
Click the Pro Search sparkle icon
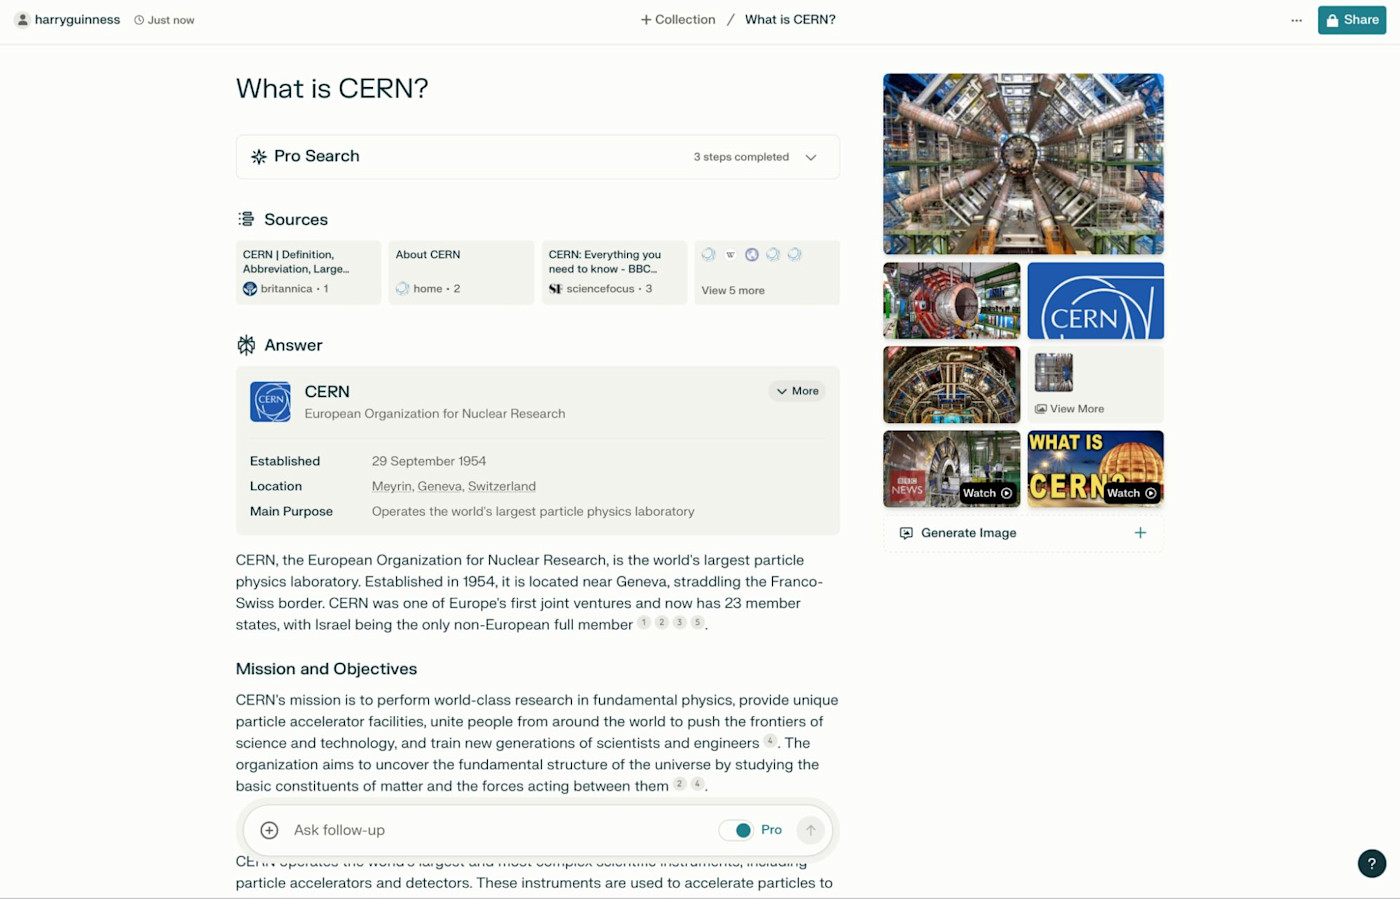[258, 157]
